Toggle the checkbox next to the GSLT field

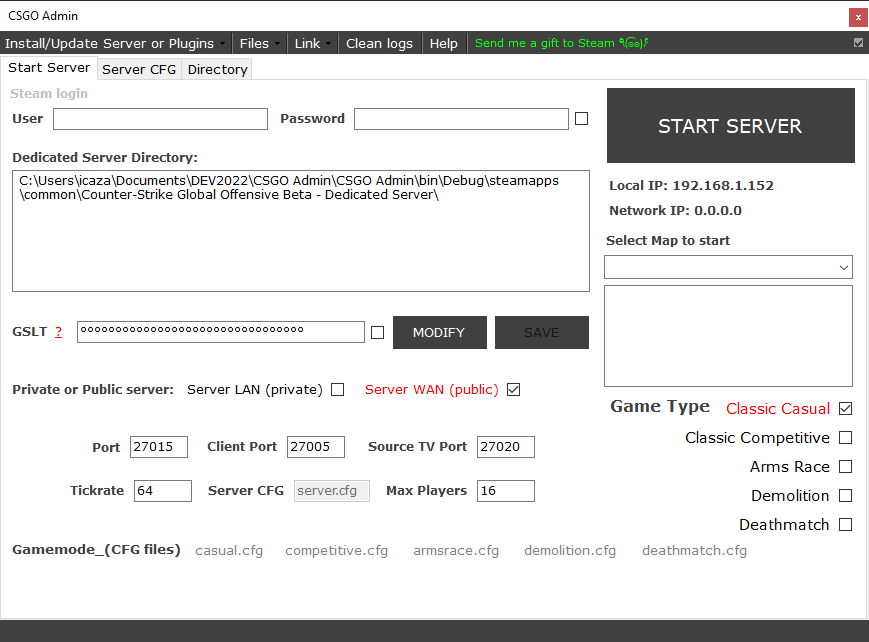tap(377, 332)
